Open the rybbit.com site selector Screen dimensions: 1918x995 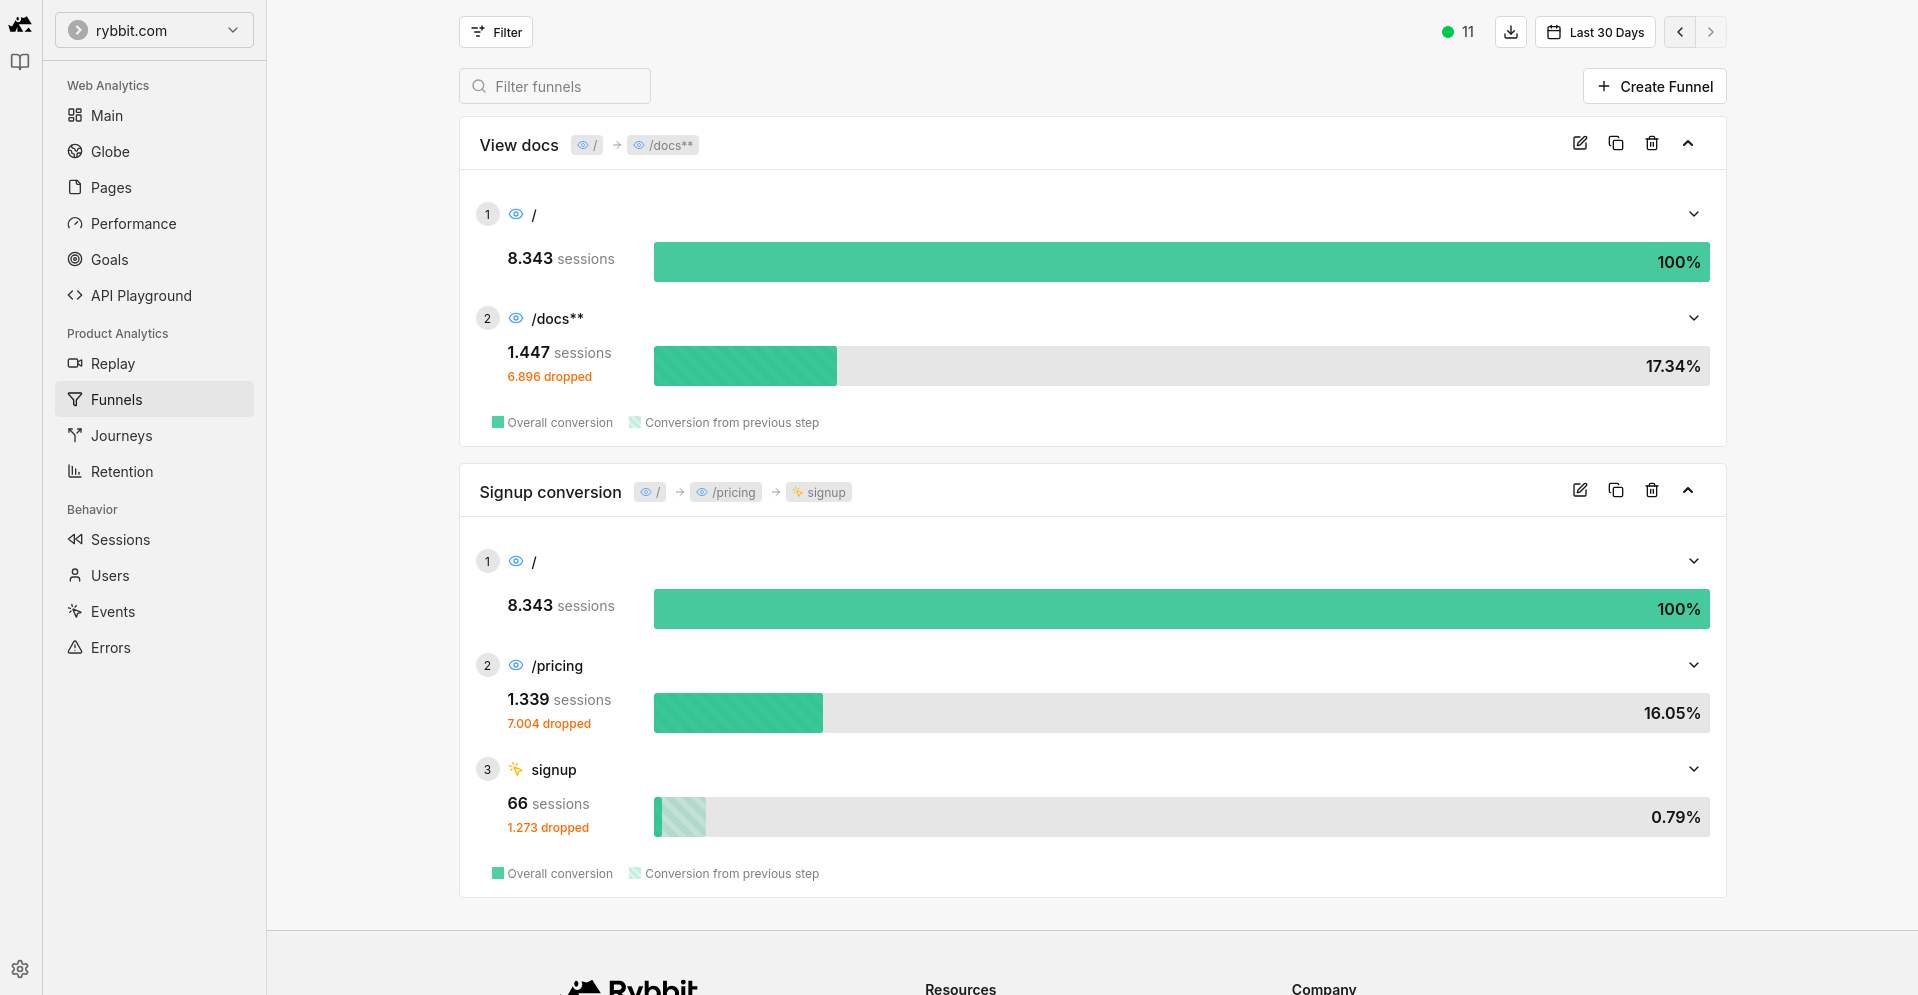pyautogui.click(x=153, y=30)
